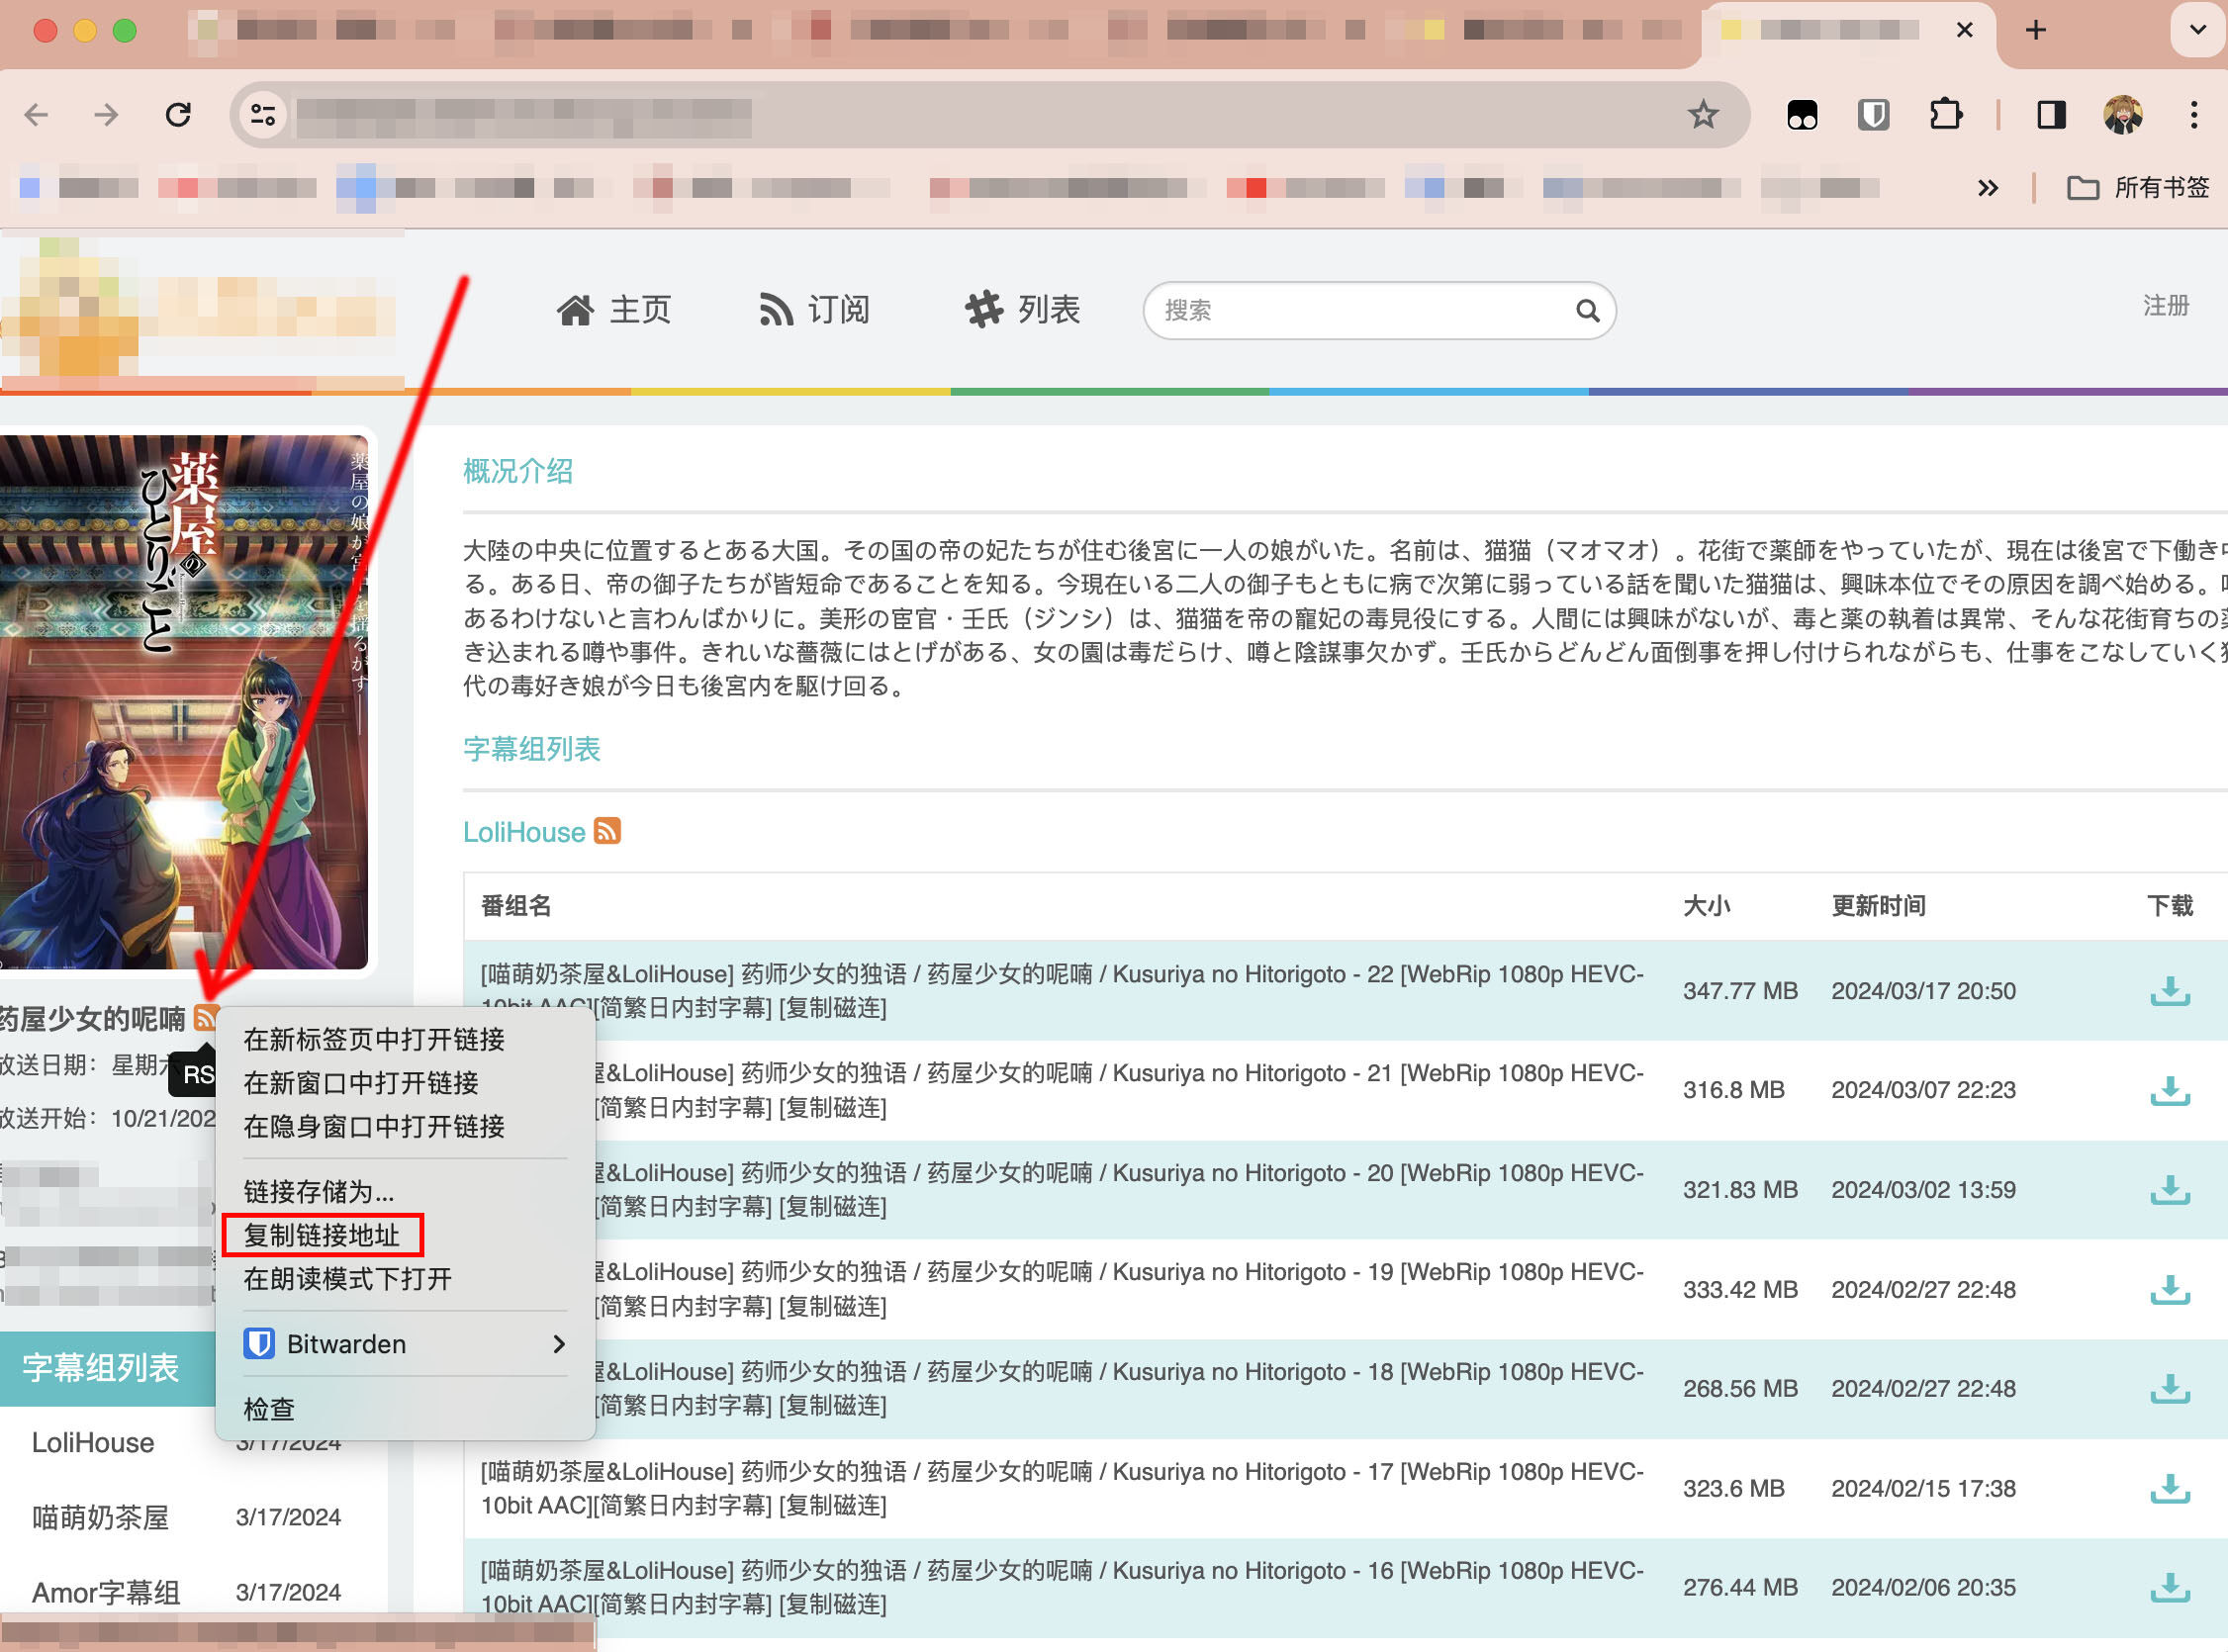Download episode 16 with its download icon
The height and width of the screenshot is (1652, 2228).
pyautogui.click(x=2170, y=1588)
